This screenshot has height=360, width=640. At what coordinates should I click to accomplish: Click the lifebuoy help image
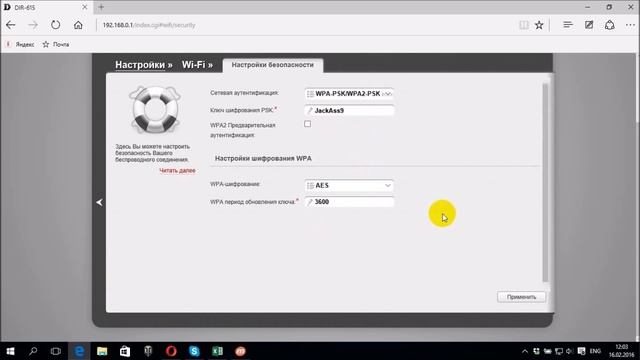pyautogui.click(x=155, y=110)
